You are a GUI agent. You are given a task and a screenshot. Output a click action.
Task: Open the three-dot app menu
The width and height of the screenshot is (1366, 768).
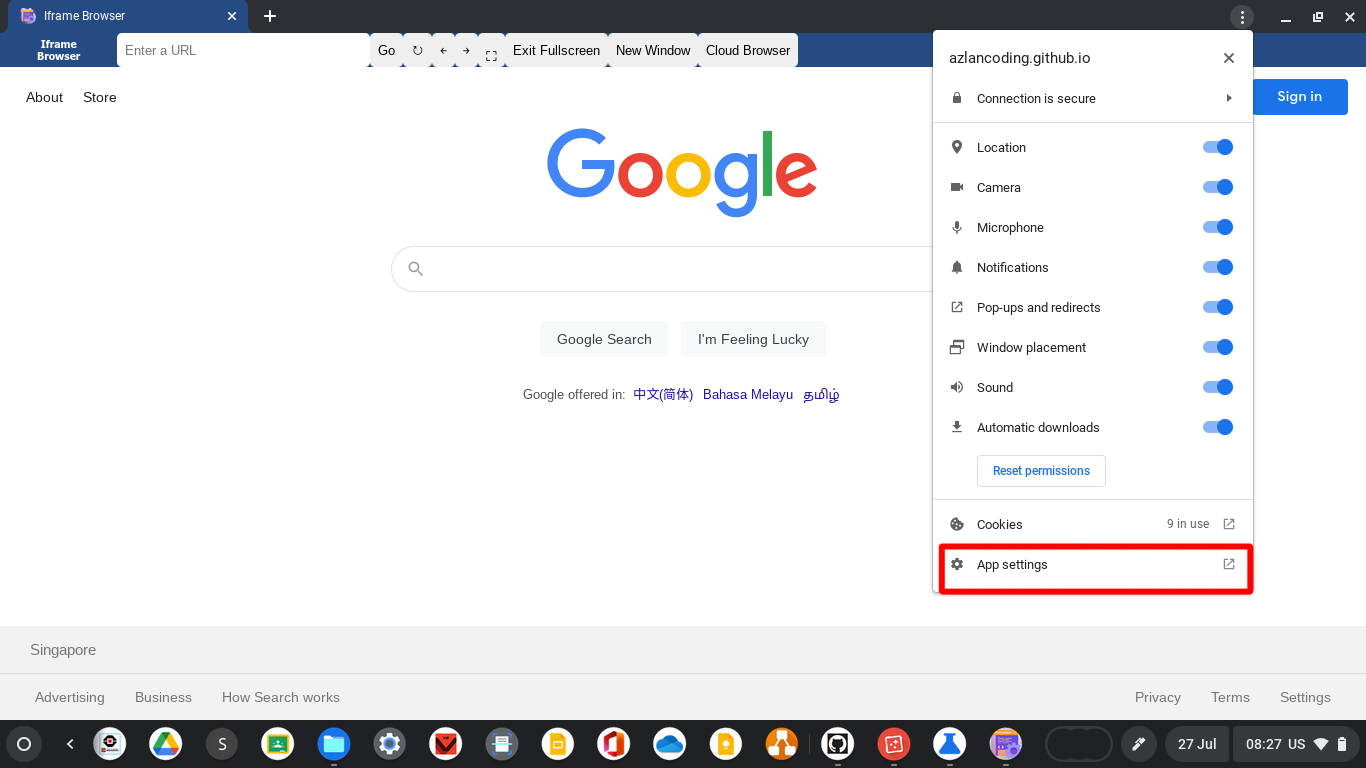coord(1241,17)
